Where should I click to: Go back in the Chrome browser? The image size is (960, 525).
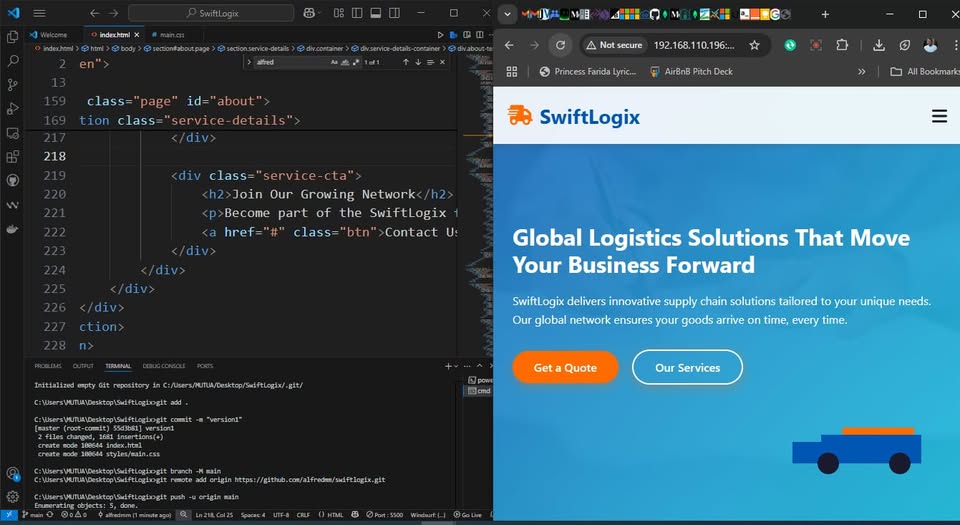(x=509, y=45)
